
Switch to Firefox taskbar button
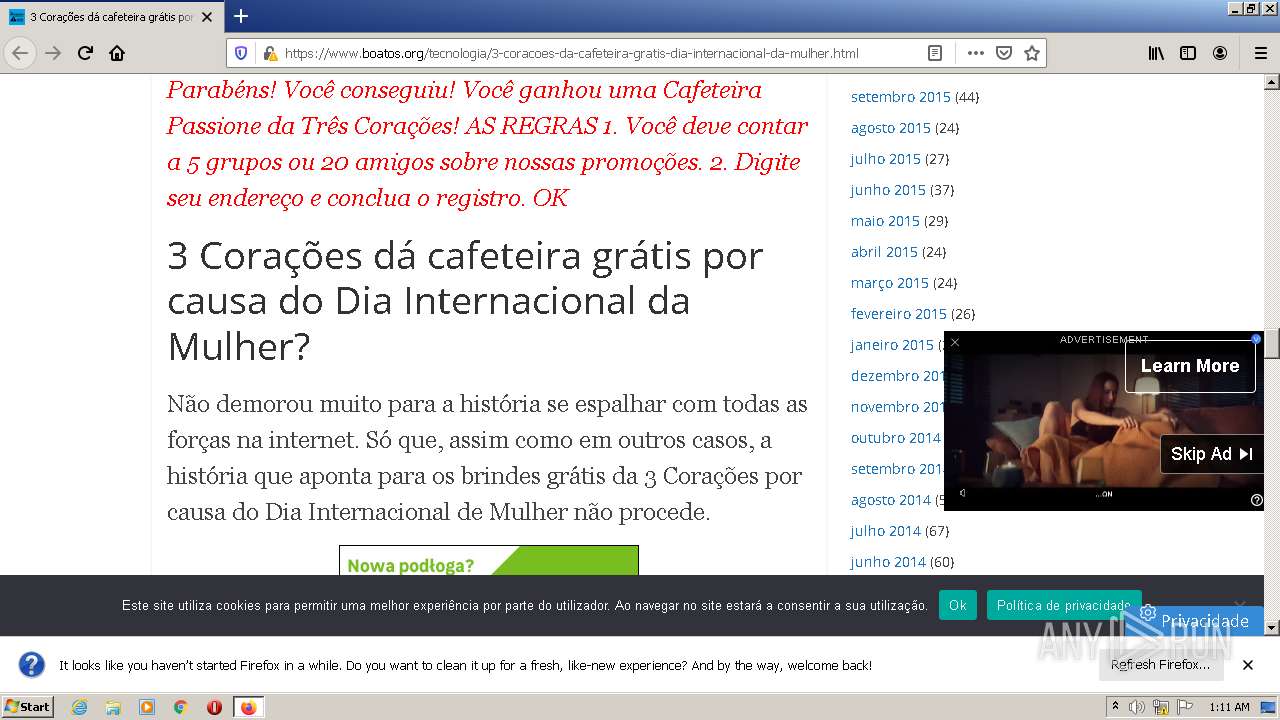[249, 707]
